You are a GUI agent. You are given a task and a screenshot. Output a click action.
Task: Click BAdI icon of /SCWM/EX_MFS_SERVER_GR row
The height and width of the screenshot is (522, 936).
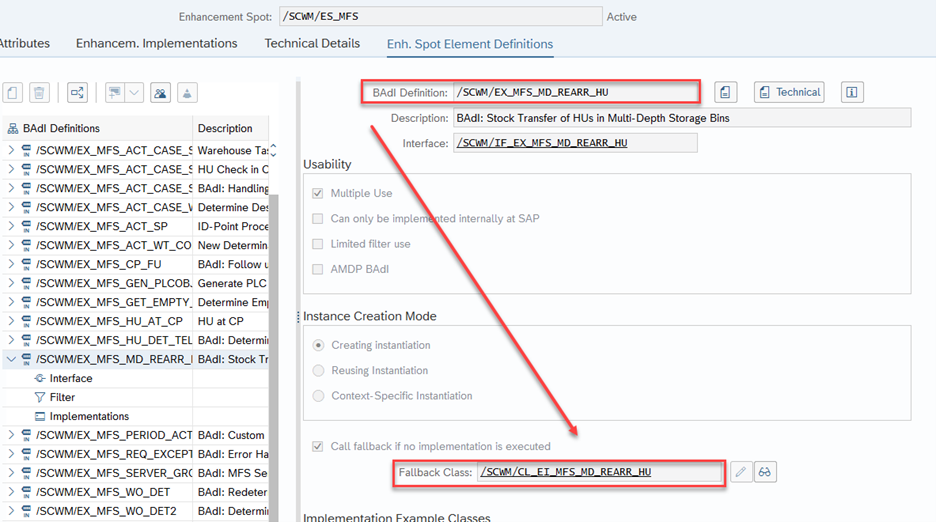pyautogui.click(x=26, y=473)
